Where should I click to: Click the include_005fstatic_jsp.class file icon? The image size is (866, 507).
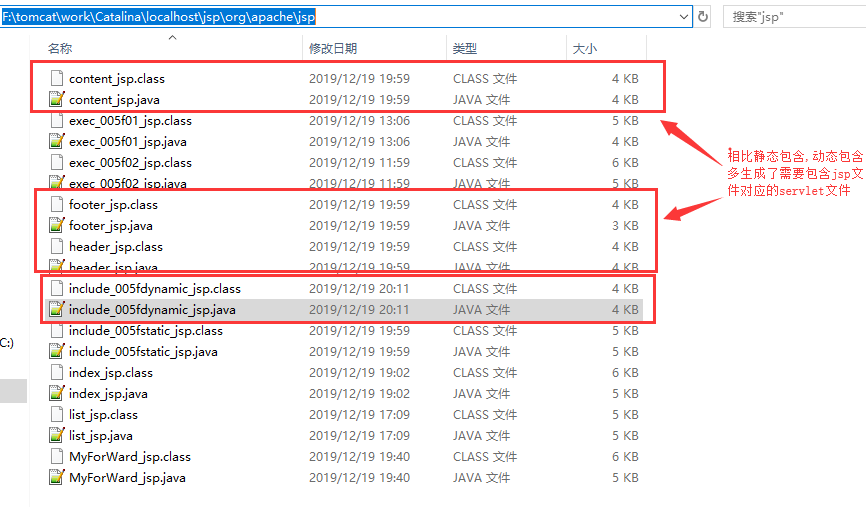(x=56, y=330)
